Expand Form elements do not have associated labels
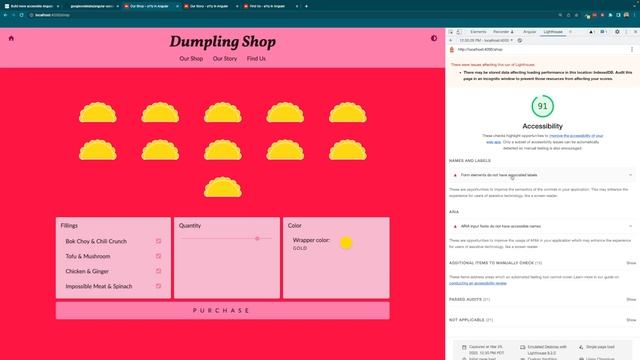 (x=542, y=175)
